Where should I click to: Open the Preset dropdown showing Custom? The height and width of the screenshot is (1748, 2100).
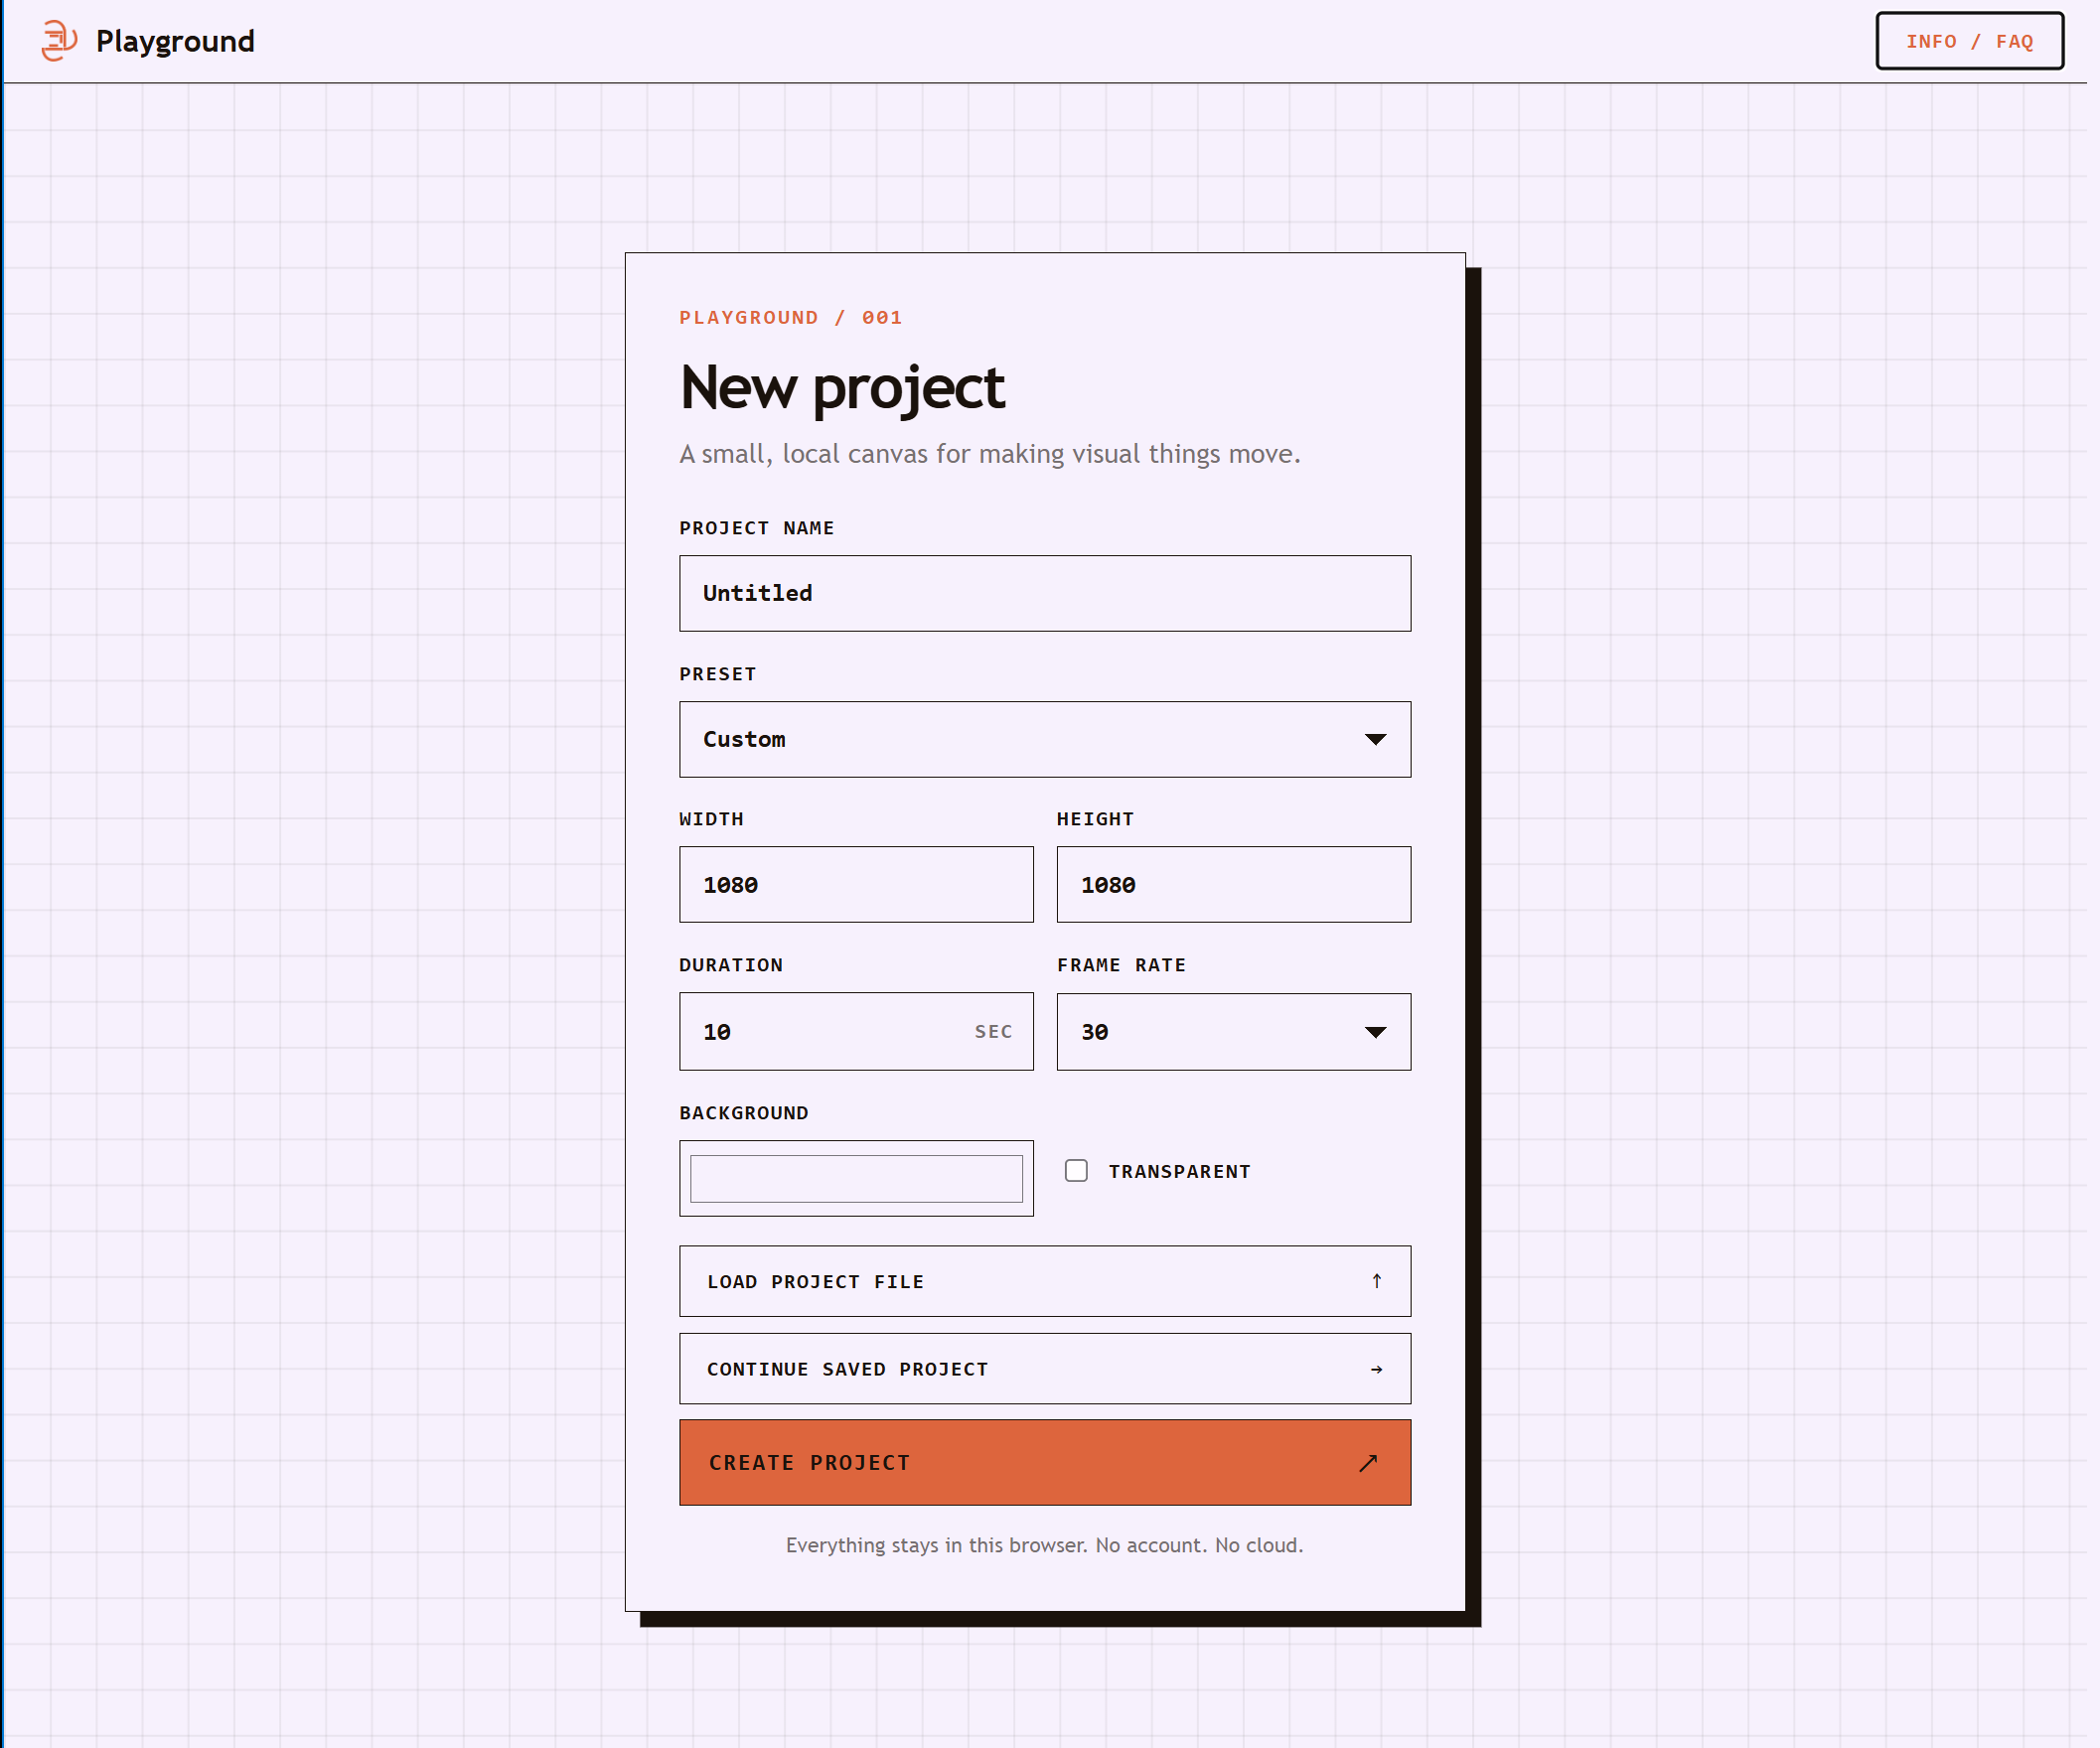(x=1045, y=739)
